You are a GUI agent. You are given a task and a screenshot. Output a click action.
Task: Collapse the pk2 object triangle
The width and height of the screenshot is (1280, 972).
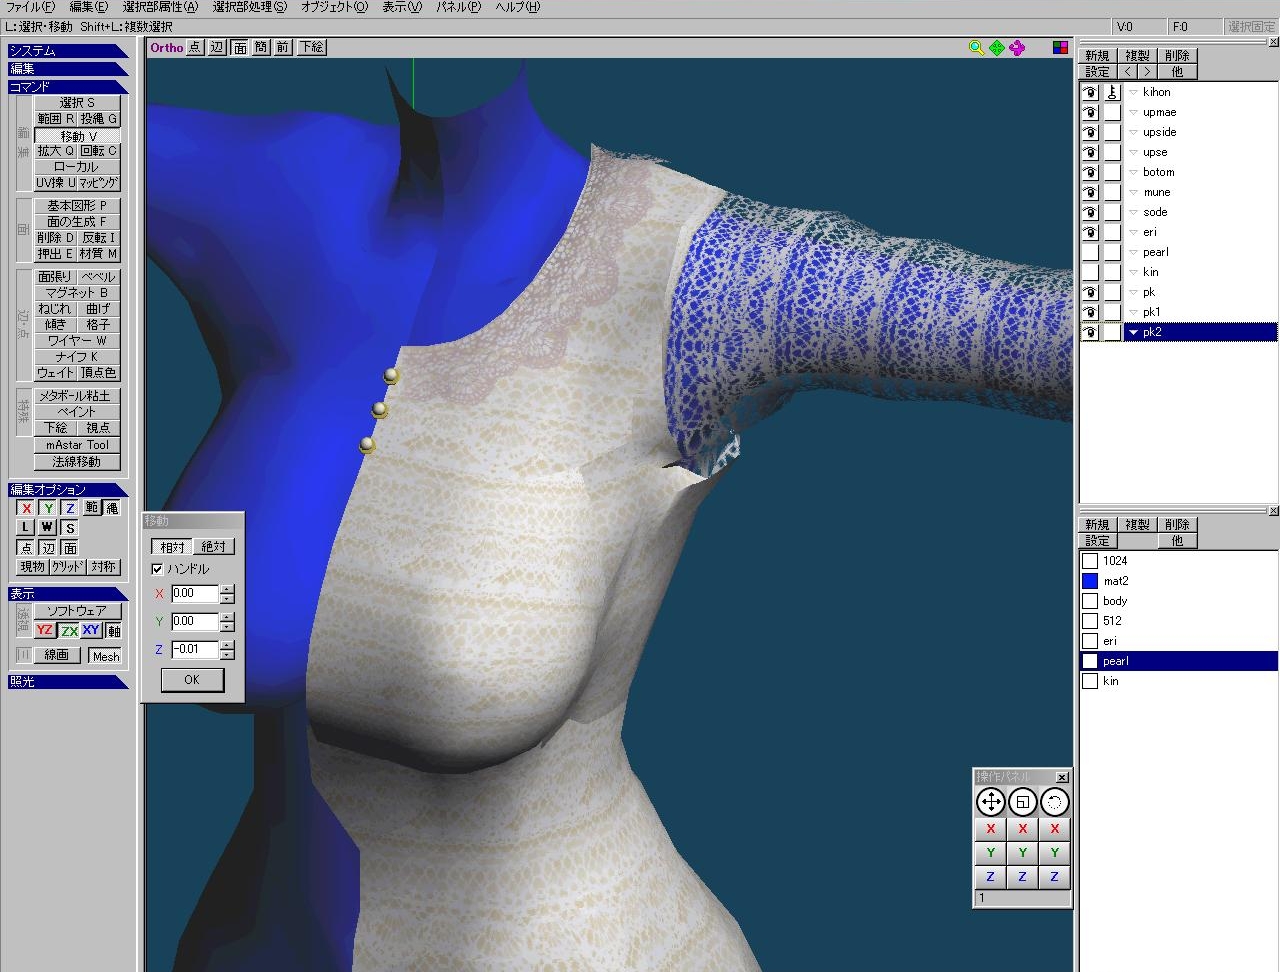[1133, 332]
